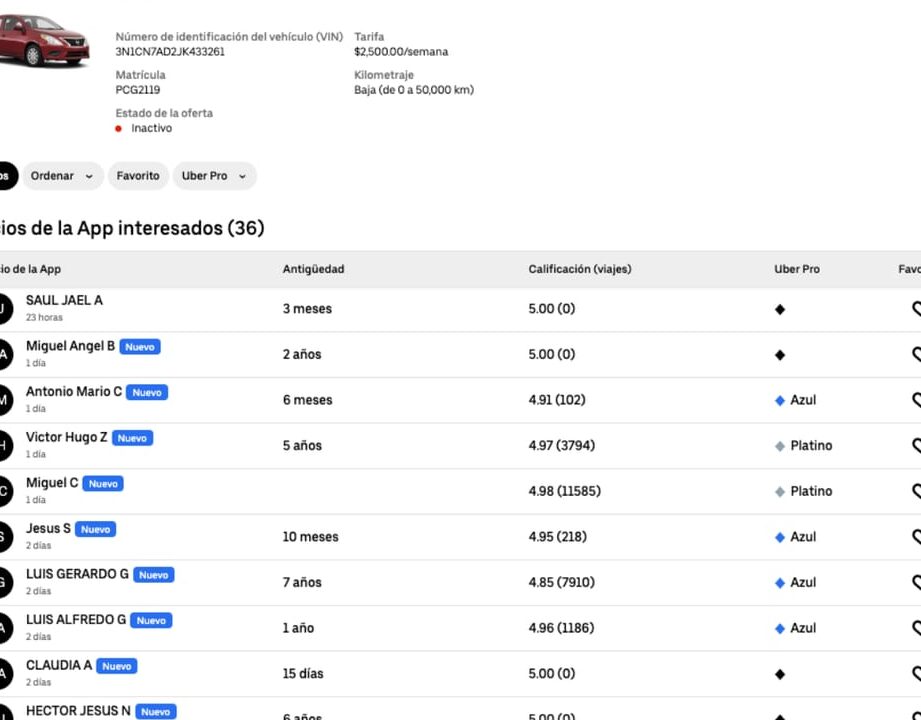Click avatar icon for Antonio Mario C

tap(4, 400)
